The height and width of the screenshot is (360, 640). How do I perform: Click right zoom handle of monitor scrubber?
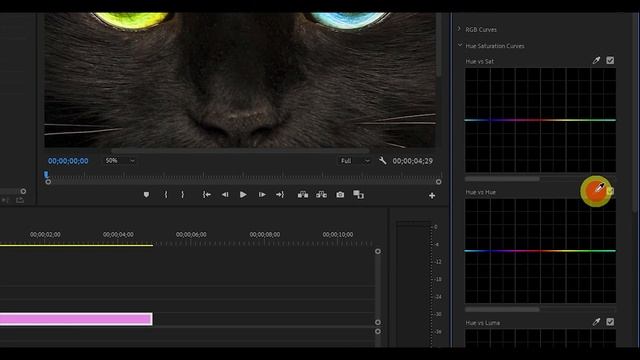(x=438, y=182)
